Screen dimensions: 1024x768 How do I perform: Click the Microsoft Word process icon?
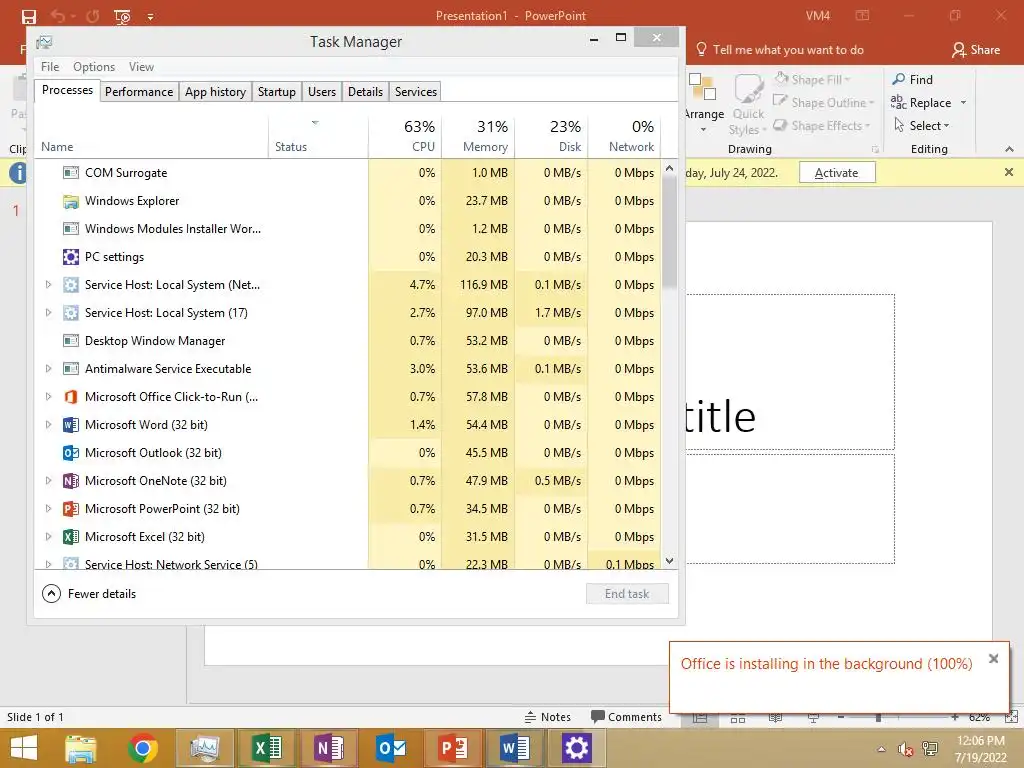(71, 425)
